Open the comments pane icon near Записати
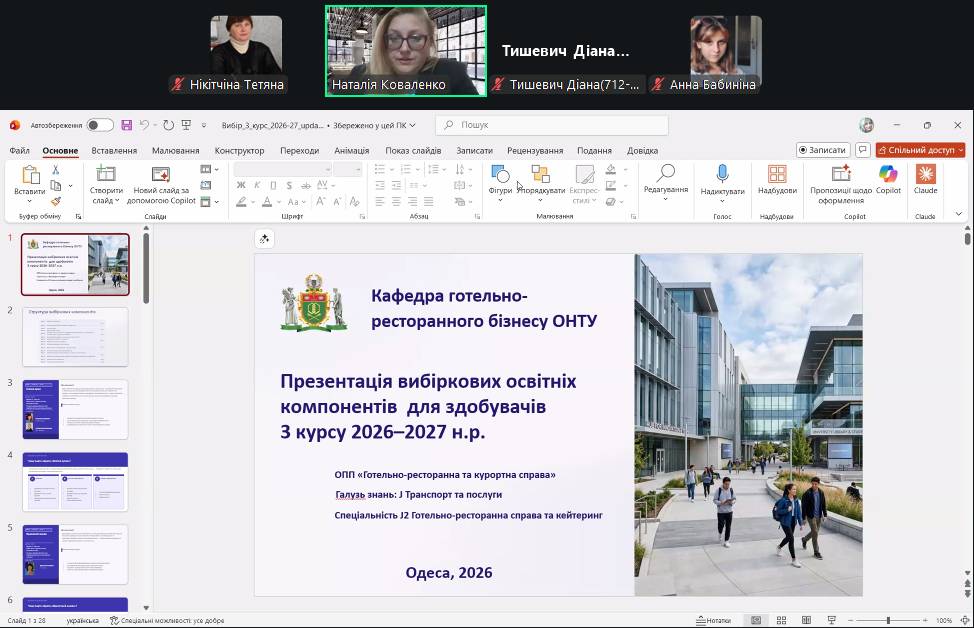This screenshot has width=974, height=628. click(x=862, y=150)
